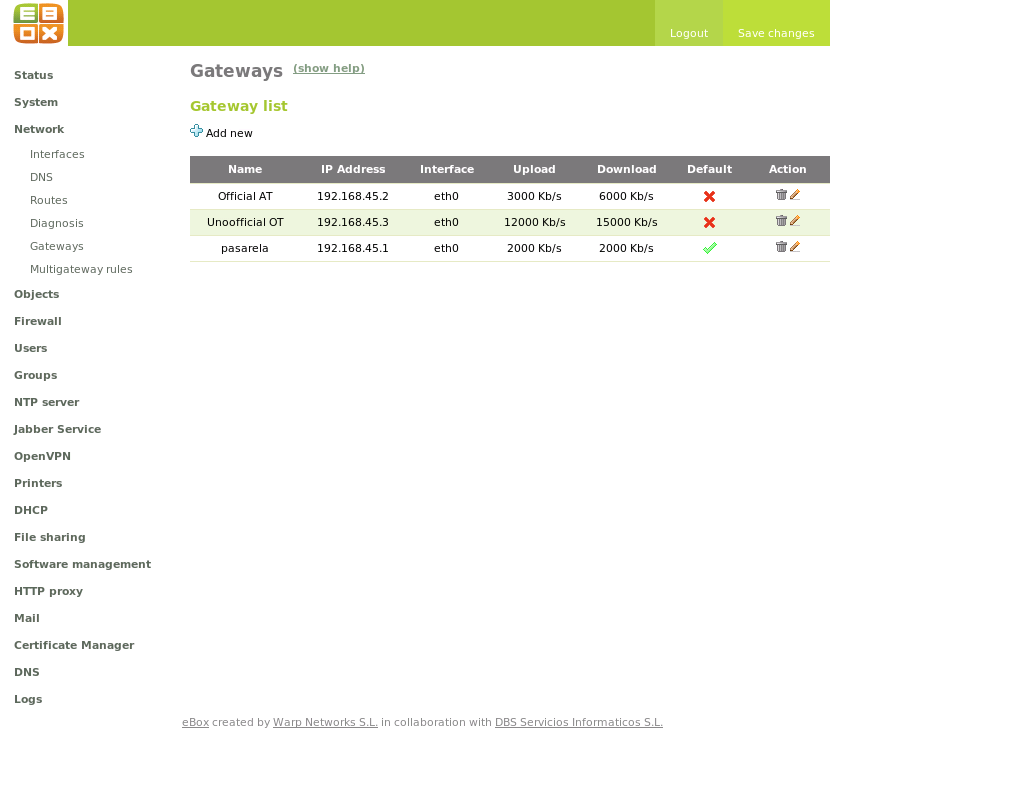Click red X default for Official AT

click(709, 197)
